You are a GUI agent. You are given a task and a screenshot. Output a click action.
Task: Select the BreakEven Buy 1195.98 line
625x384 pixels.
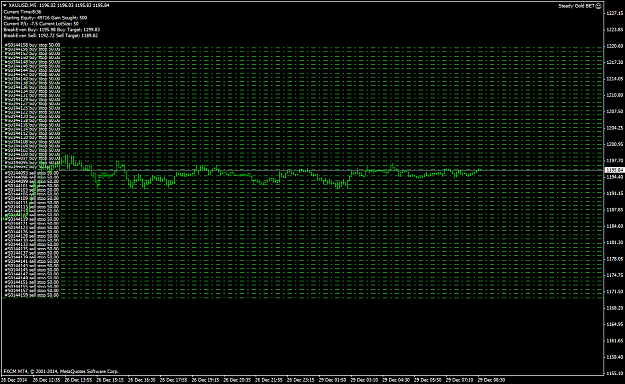tap(51, 30)
